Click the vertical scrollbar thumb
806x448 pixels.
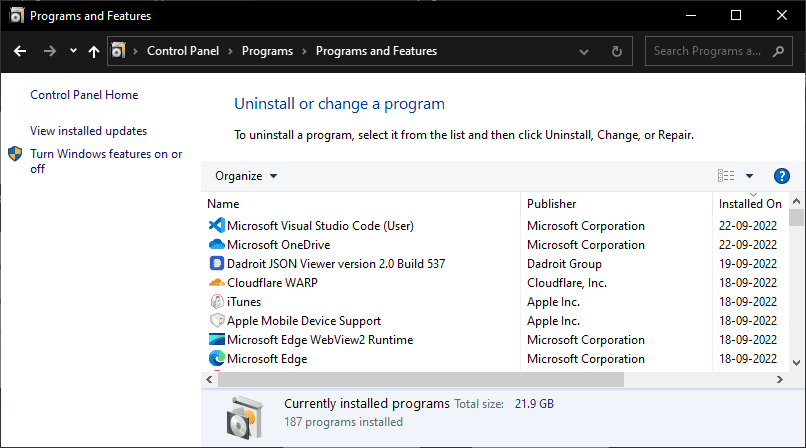point(796,217)
